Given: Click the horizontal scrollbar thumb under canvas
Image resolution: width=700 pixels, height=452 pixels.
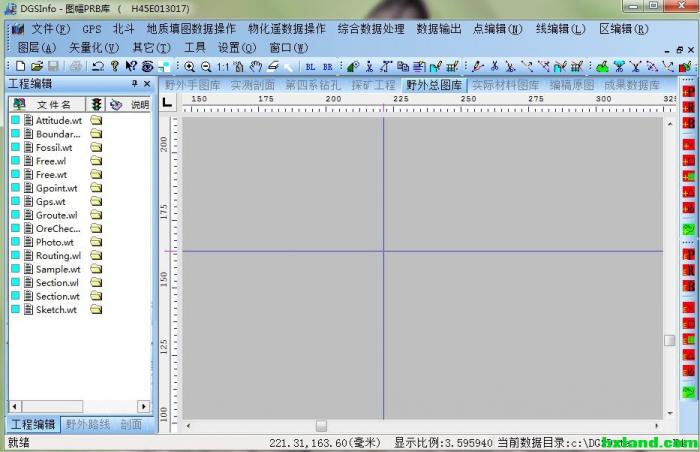Looking at the screenshot, I should (321, 426).
